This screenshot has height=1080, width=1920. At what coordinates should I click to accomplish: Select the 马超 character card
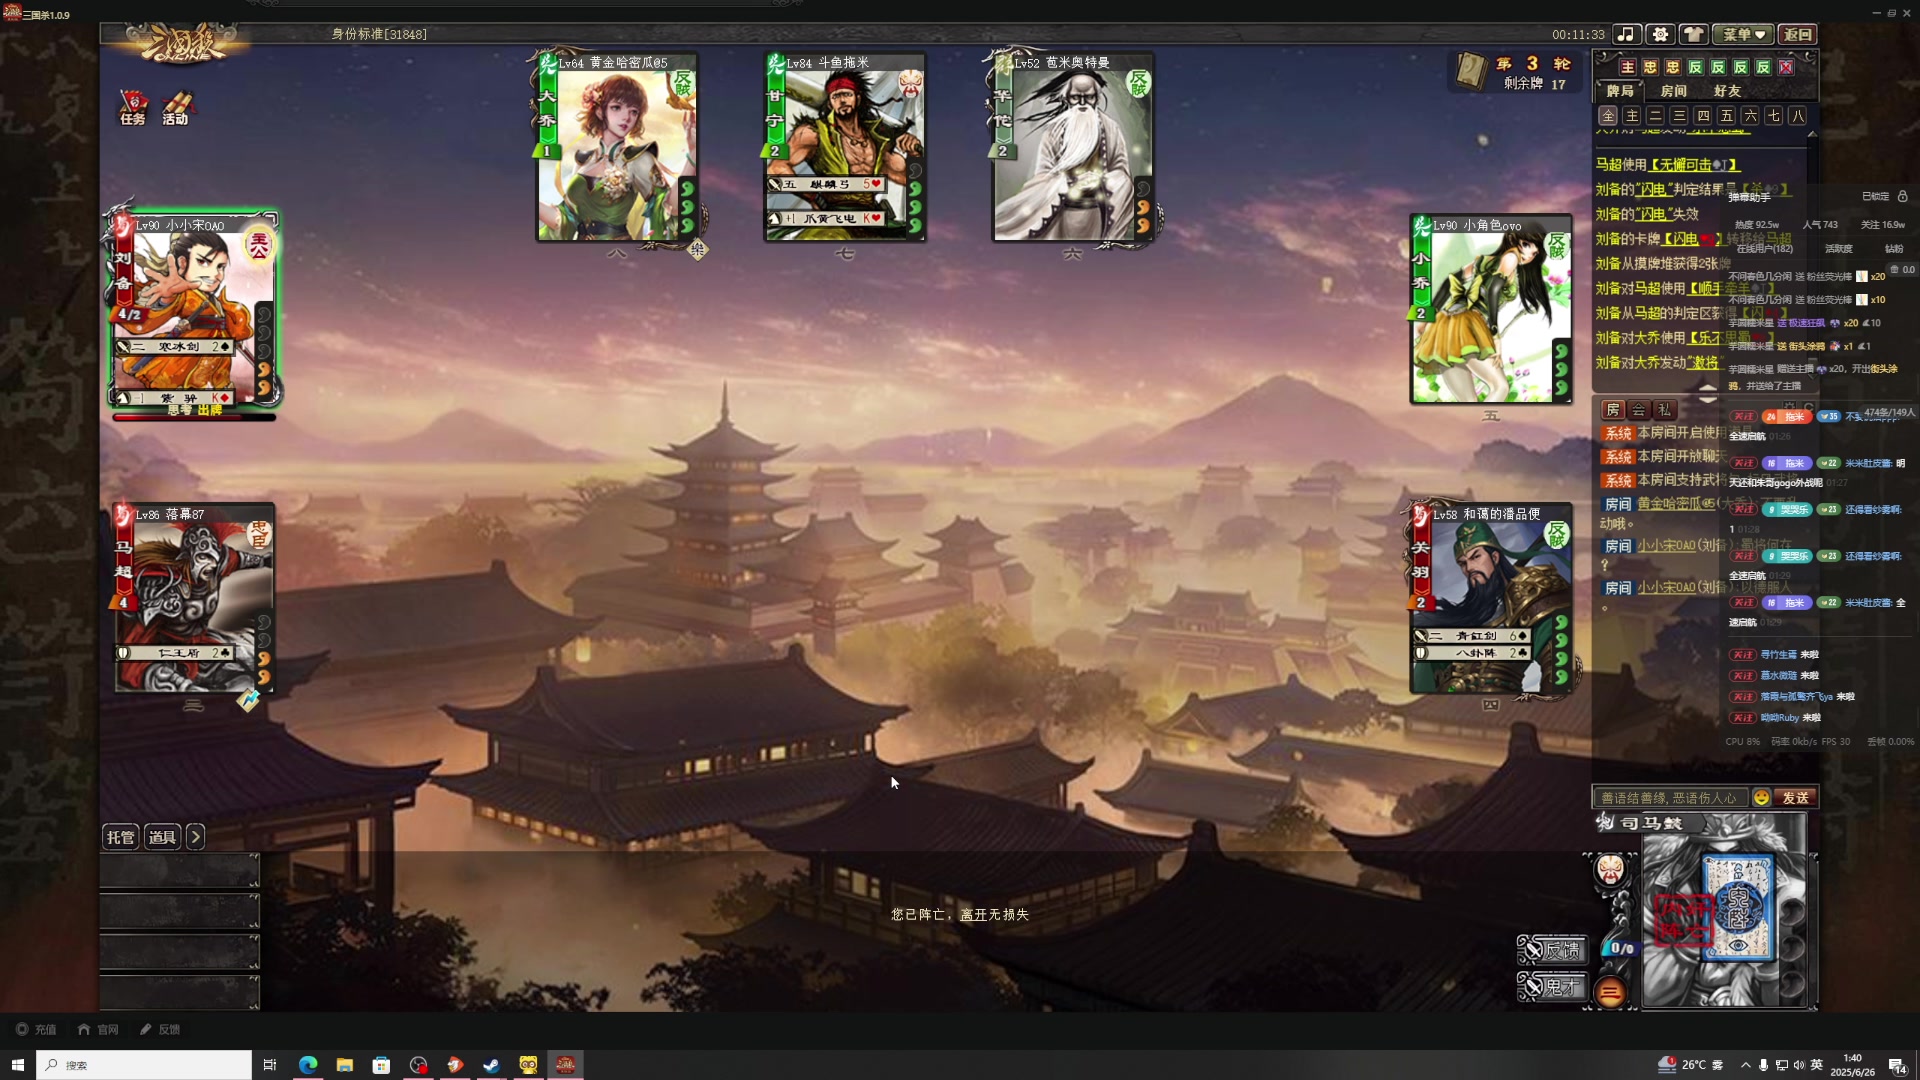point(194,598)
